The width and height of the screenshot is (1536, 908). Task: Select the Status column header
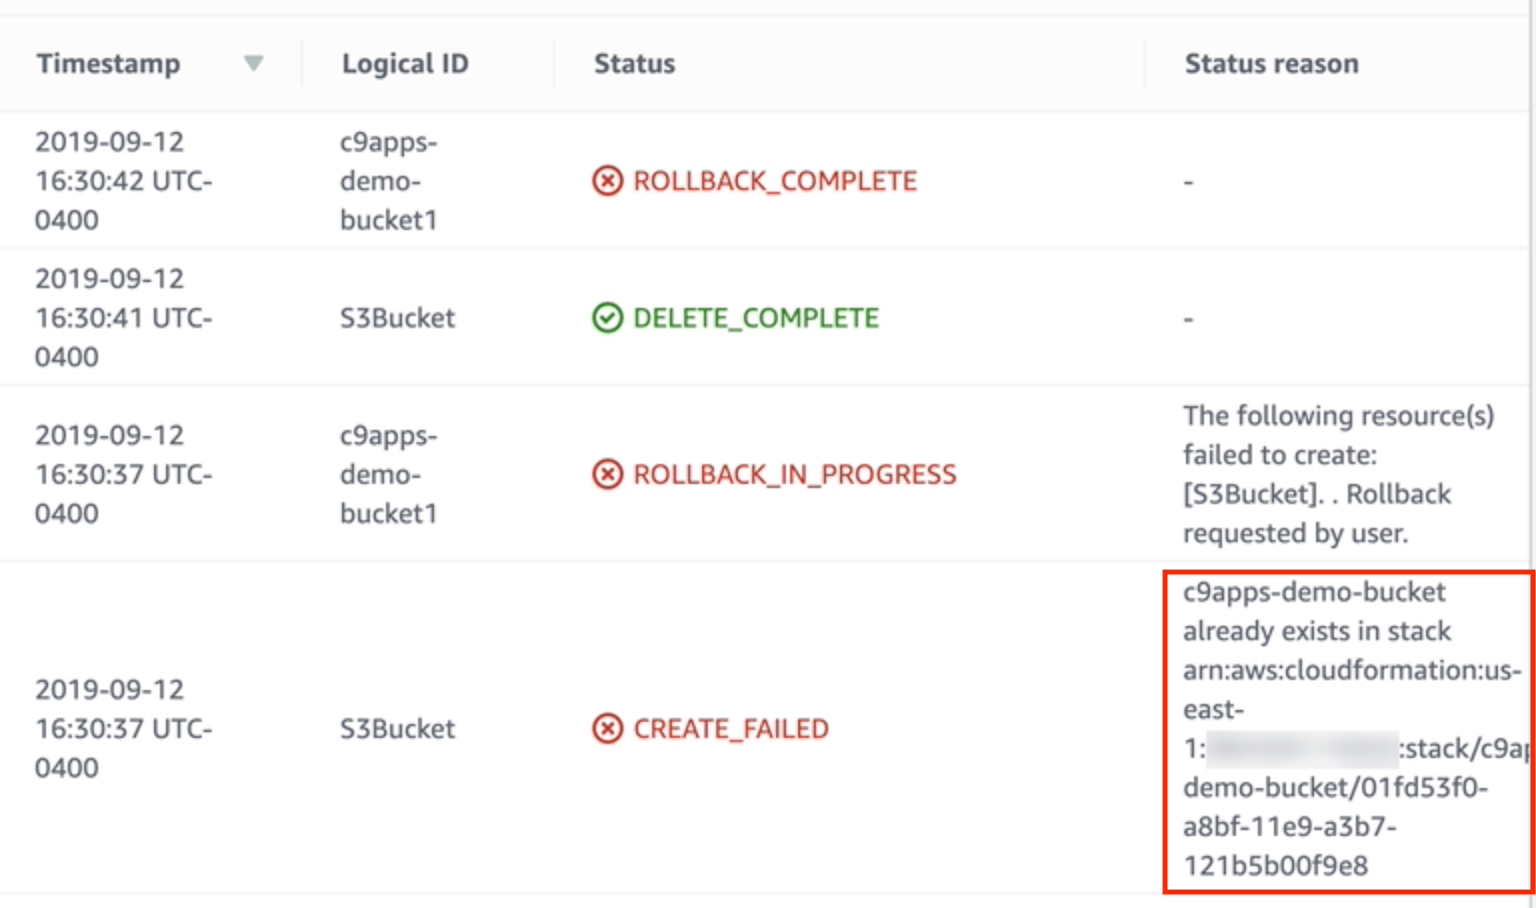click(x=634, y=62)
